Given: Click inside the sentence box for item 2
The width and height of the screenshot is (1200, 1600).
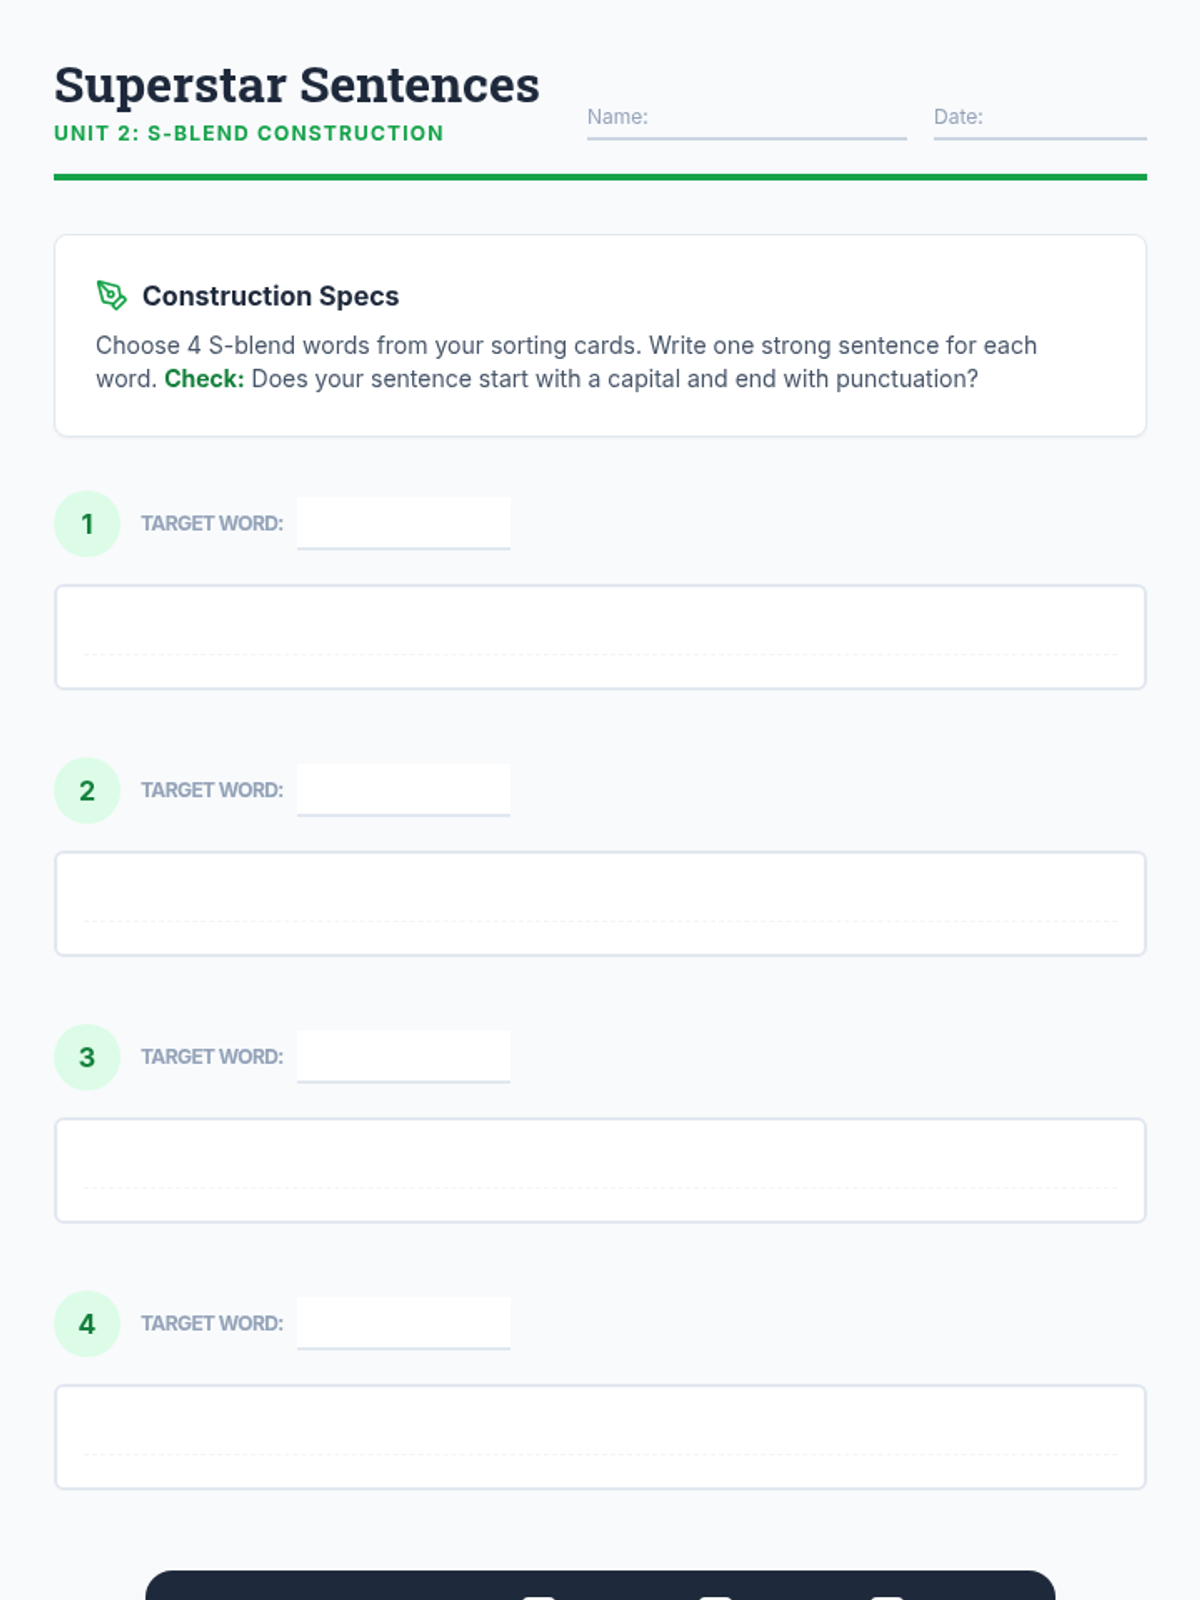Looking at the screenshot, I should [x=600, y=904].
